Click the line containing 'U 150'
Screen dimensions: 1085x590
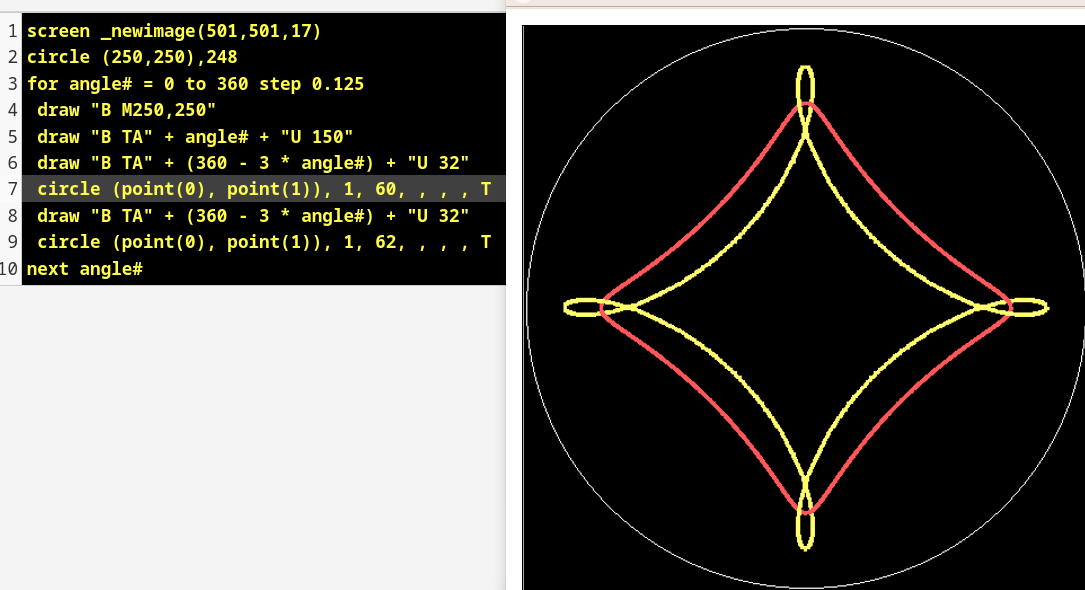[x=195, y=136]
